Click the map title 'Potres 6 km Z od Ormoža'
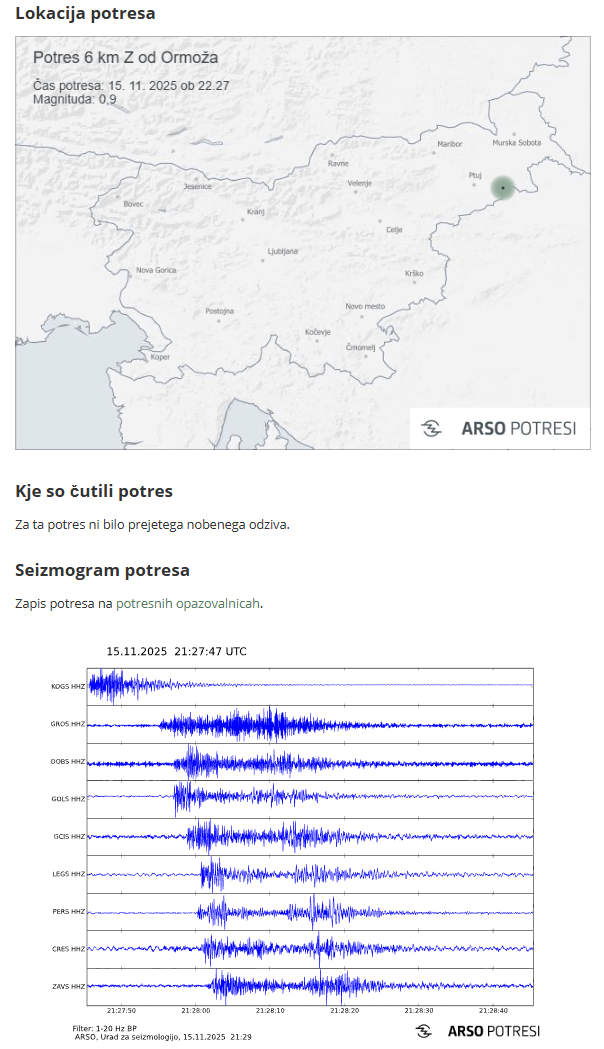This screenshot has width=604, height=1049. (x=125, y=58)
